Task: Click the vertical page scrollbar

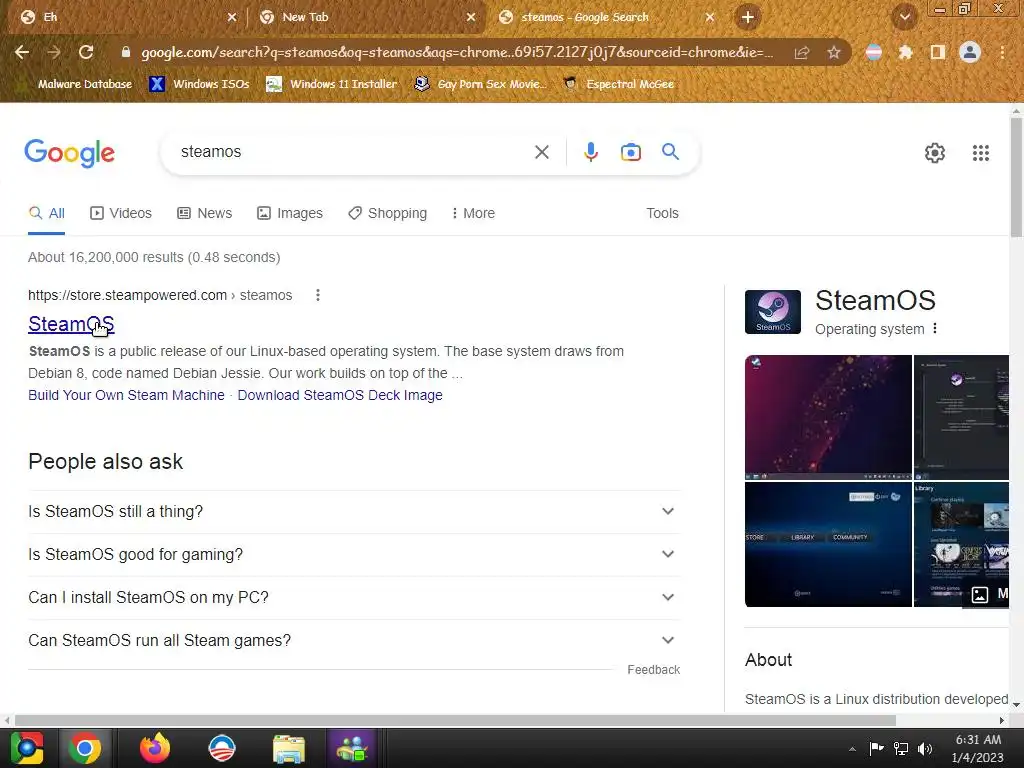Action: [x=1016, y=178]
